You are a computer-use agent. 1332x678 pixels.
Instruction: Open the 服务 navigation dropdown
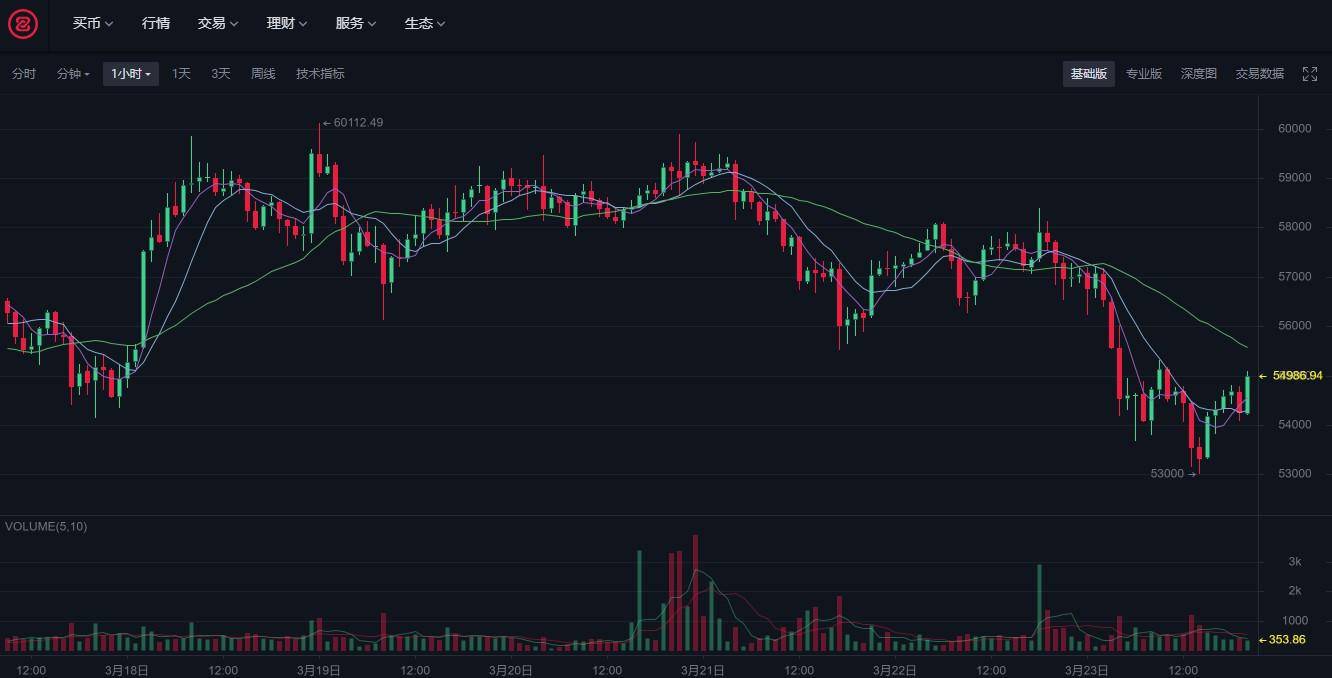(x=356, y=23)
